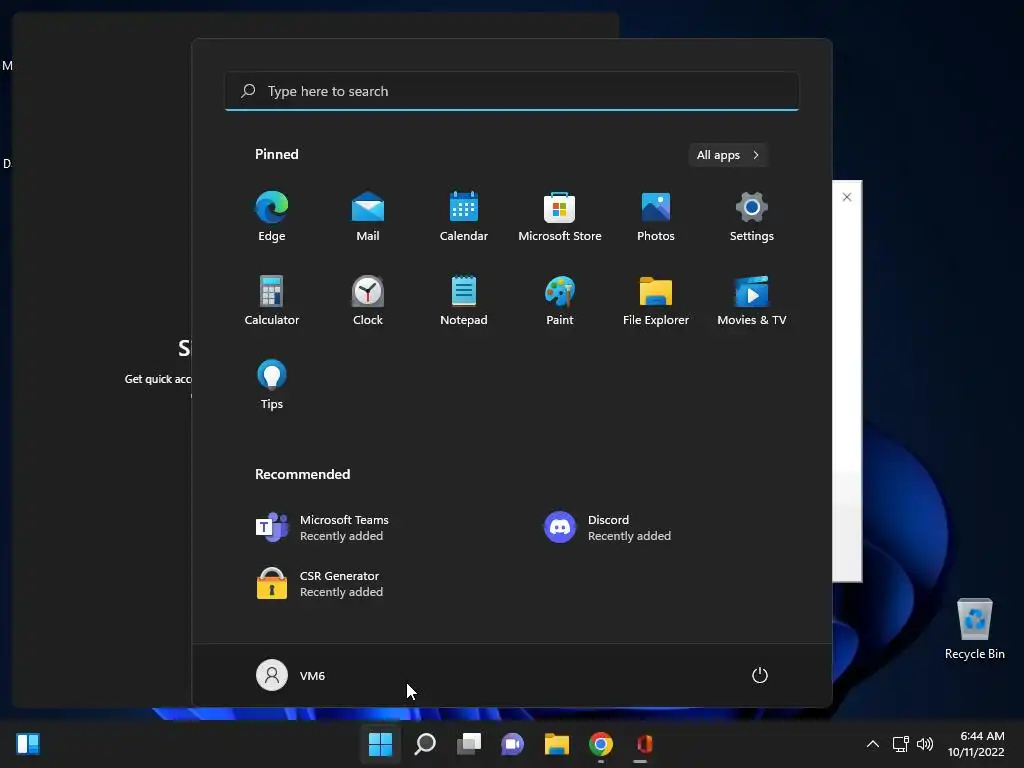Click the Start button on taskbar
This screenshot has height=768, width=1024.
coord(380,743)
